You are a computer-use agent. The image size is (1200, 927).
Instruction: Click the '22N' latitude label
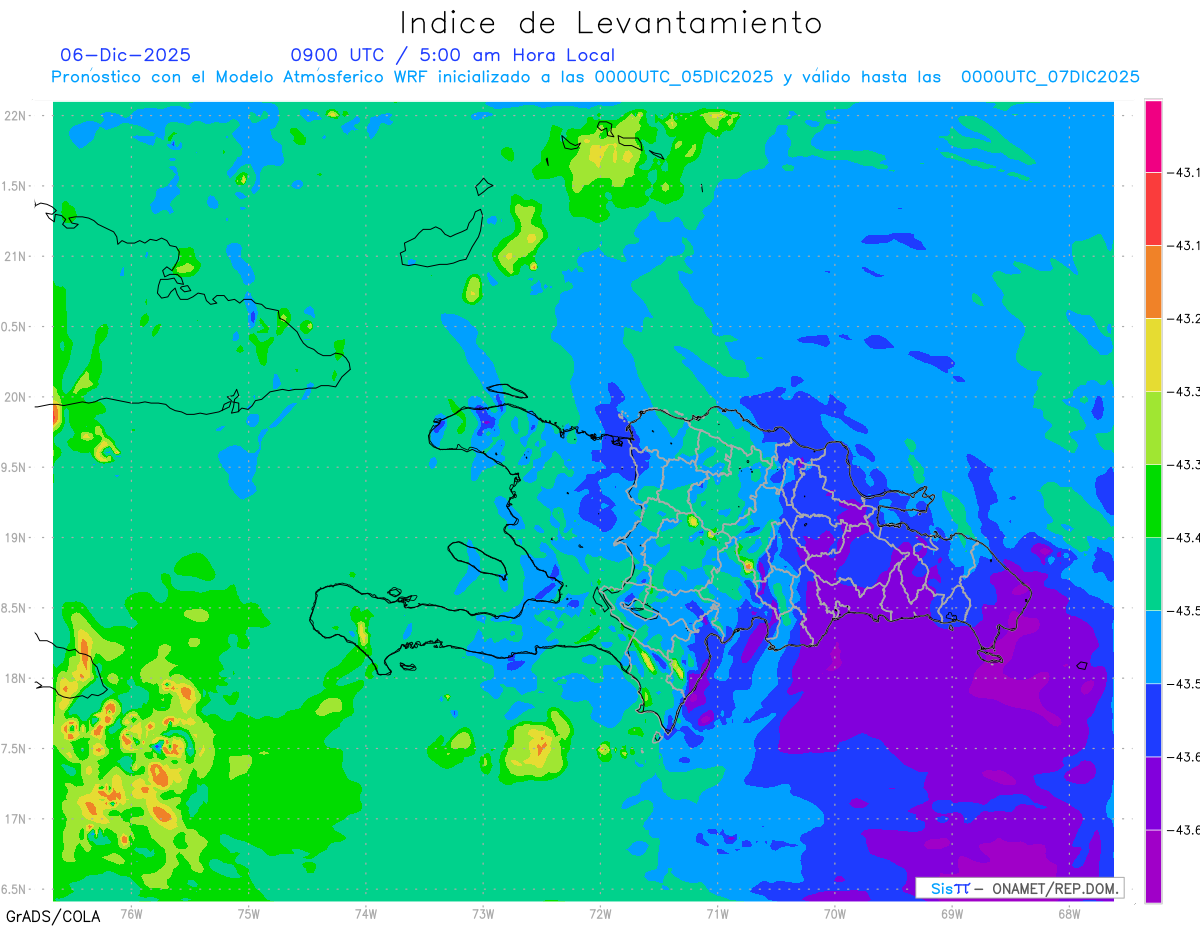pos(17,116)
